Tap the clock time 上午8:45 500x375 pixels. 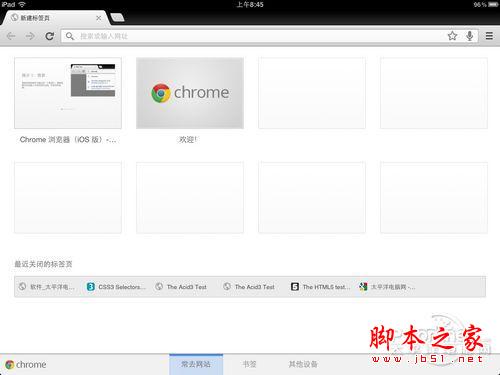coord(250,5)
